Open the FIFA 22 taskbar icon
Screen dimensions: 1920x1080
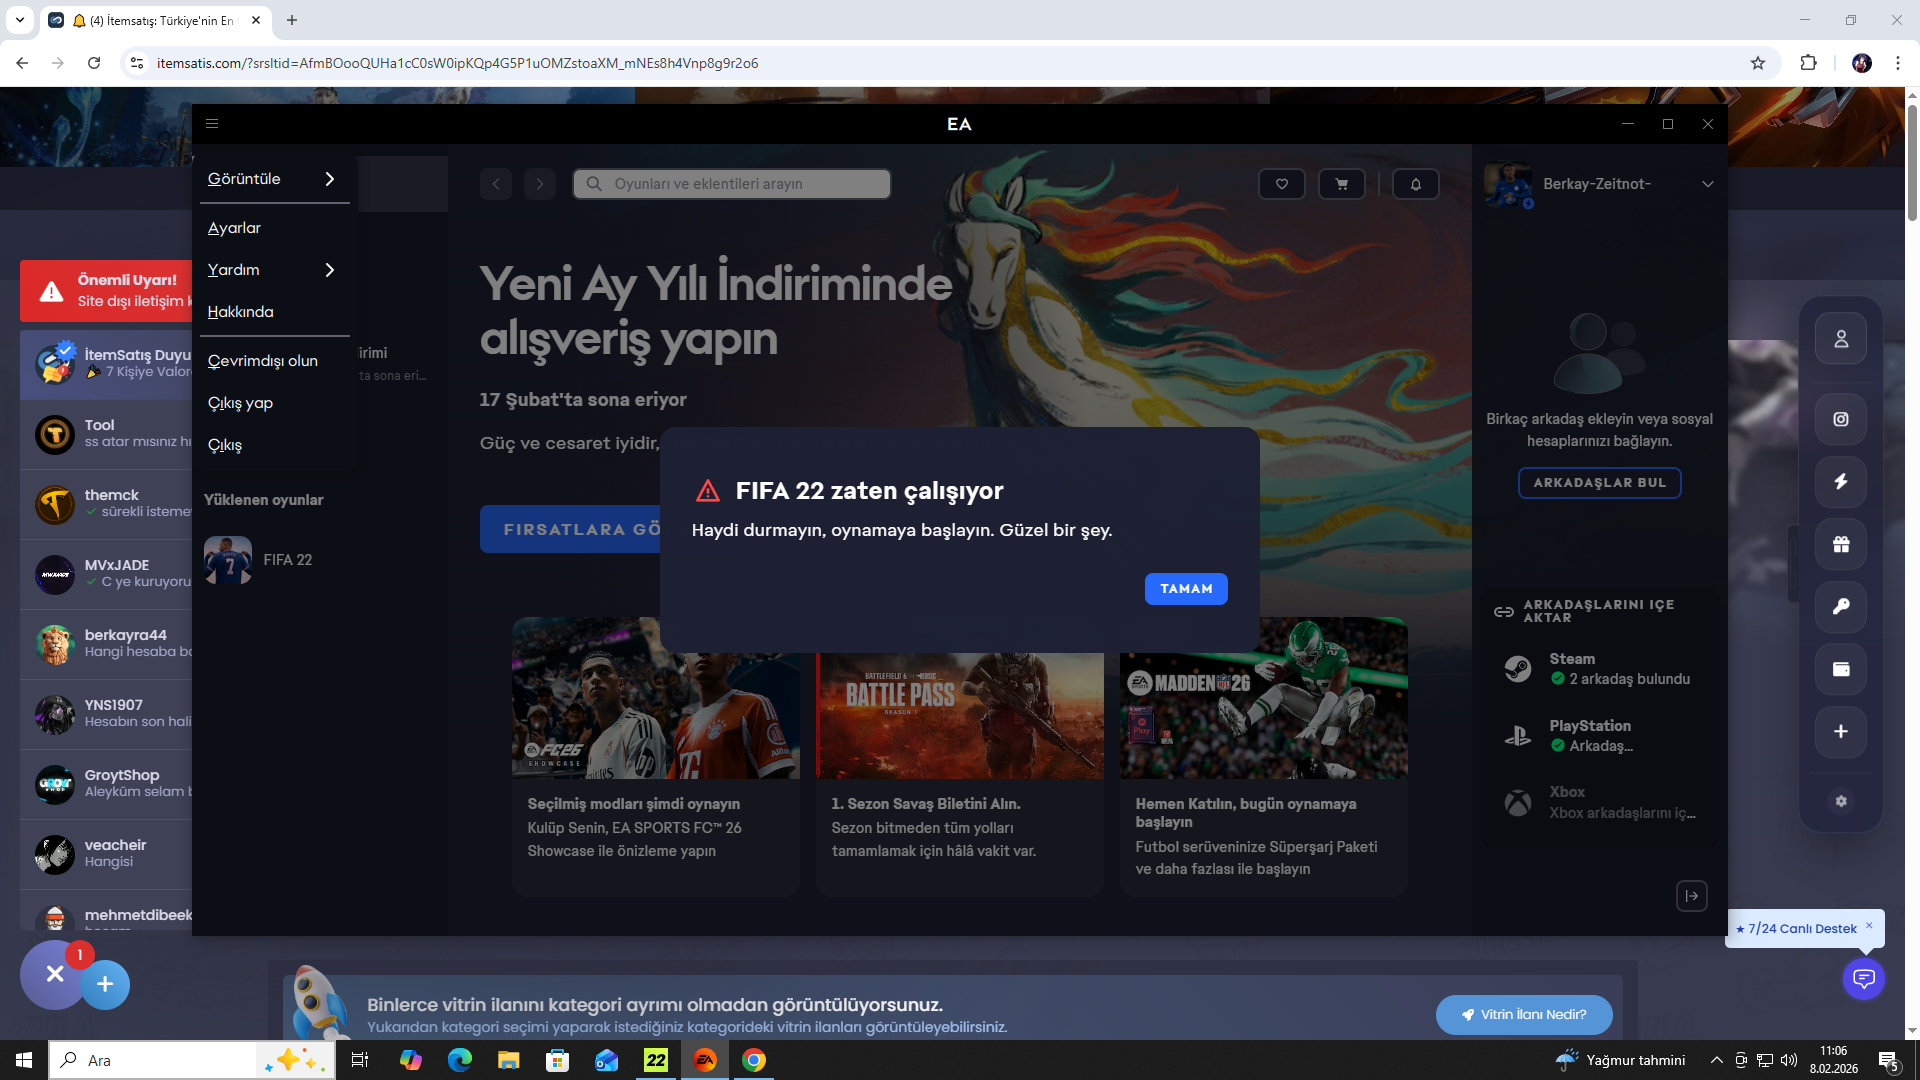(656, 1060)
